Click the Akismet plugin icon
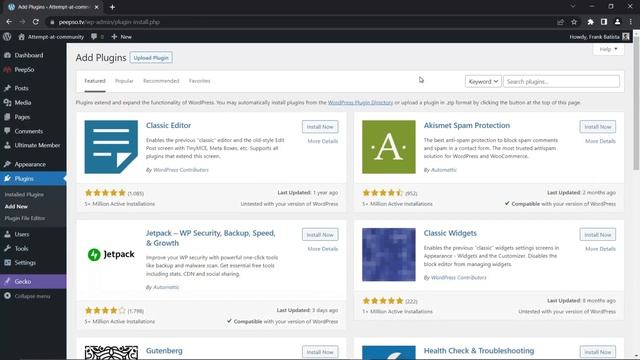Viewport: 640px width, 360px height. coord(389,147)
